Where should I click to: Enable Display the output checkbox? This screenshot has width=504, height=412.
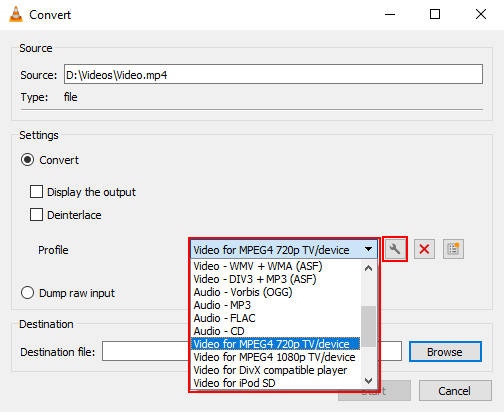[x=36, y=192]
